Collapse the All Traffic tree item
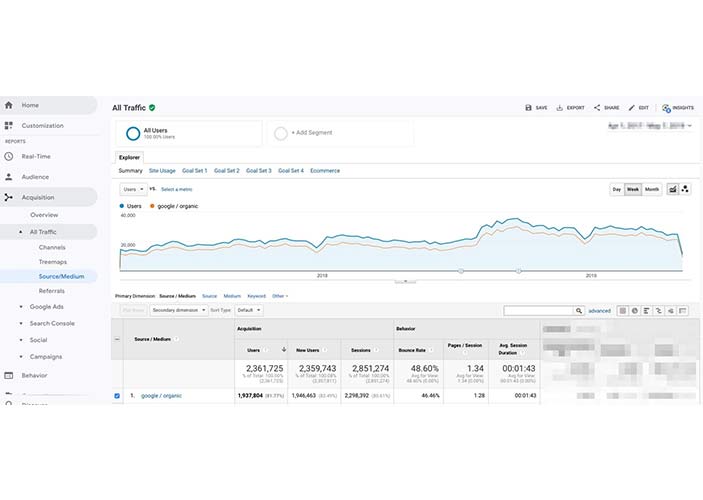 [x=21, y=232]
